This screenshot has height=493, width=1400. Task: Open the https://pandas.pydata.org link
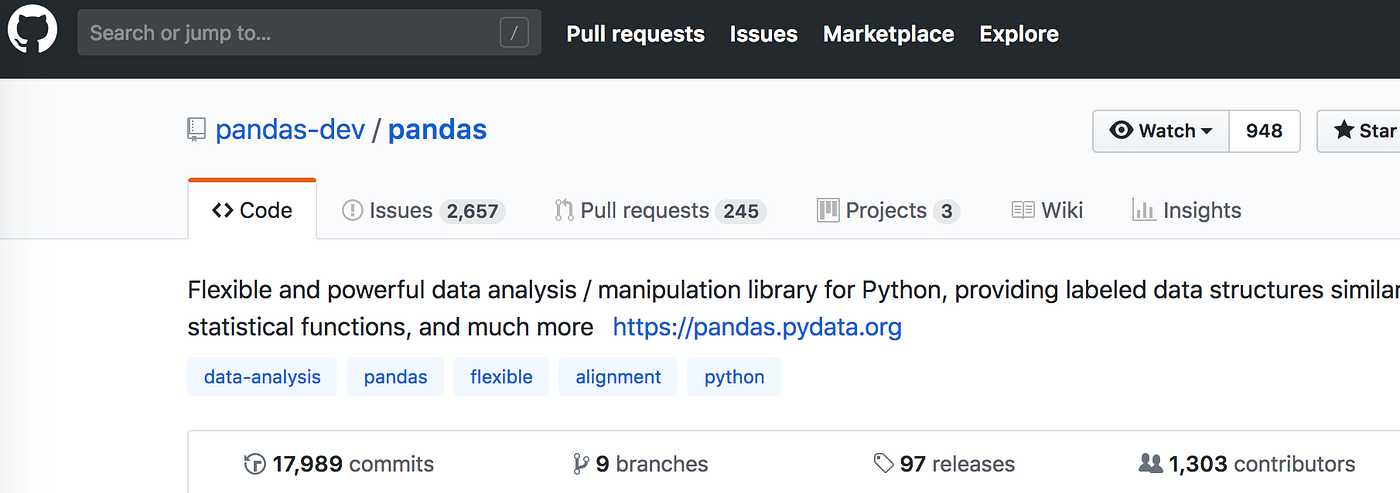pos(757,327)
